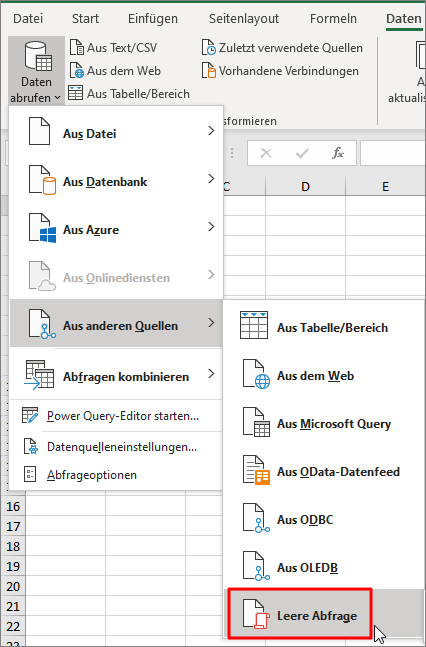
Task: Click Power Query-Editor starten... text
Action: click(x=123, y=416)
